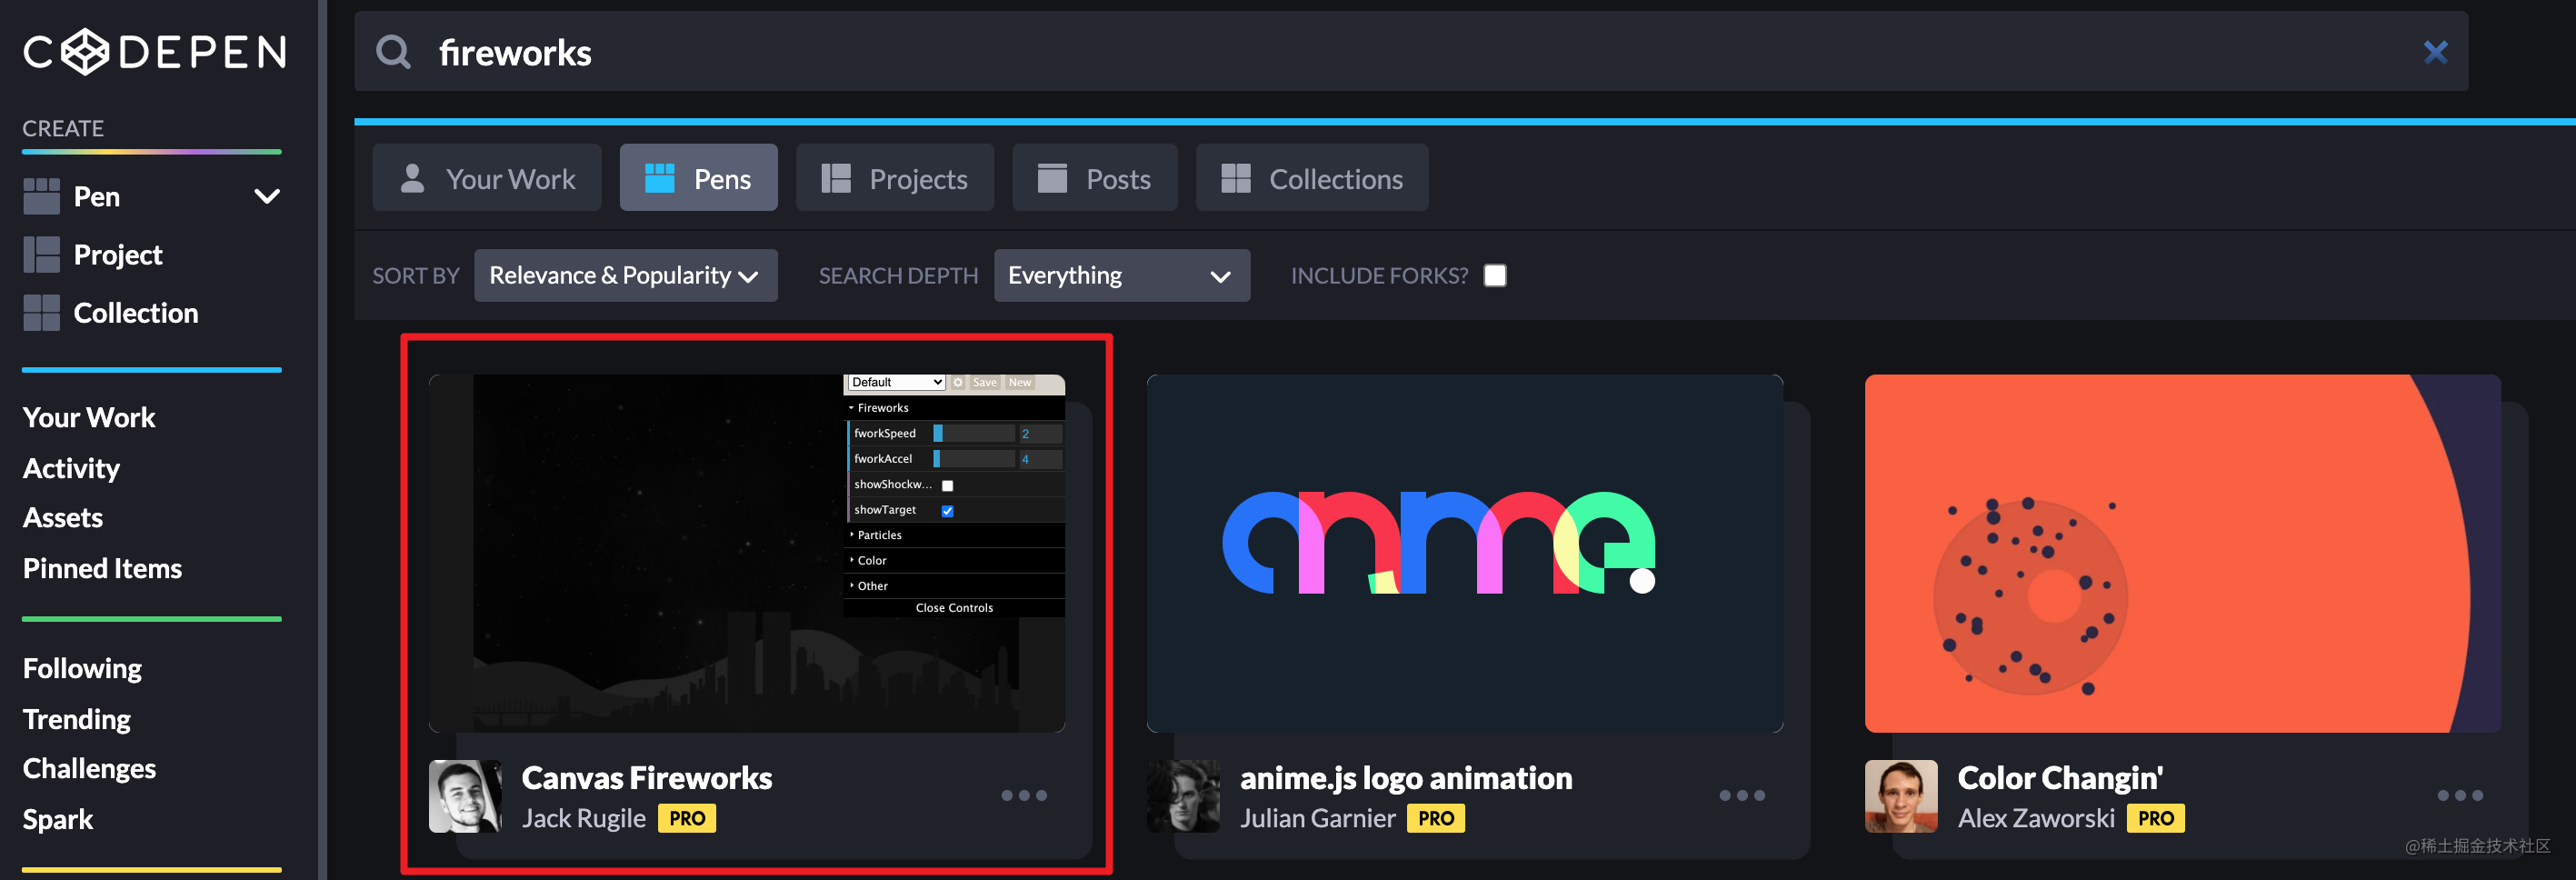
Task: Open the Default preset dropdown in preview
Action: 896,382
